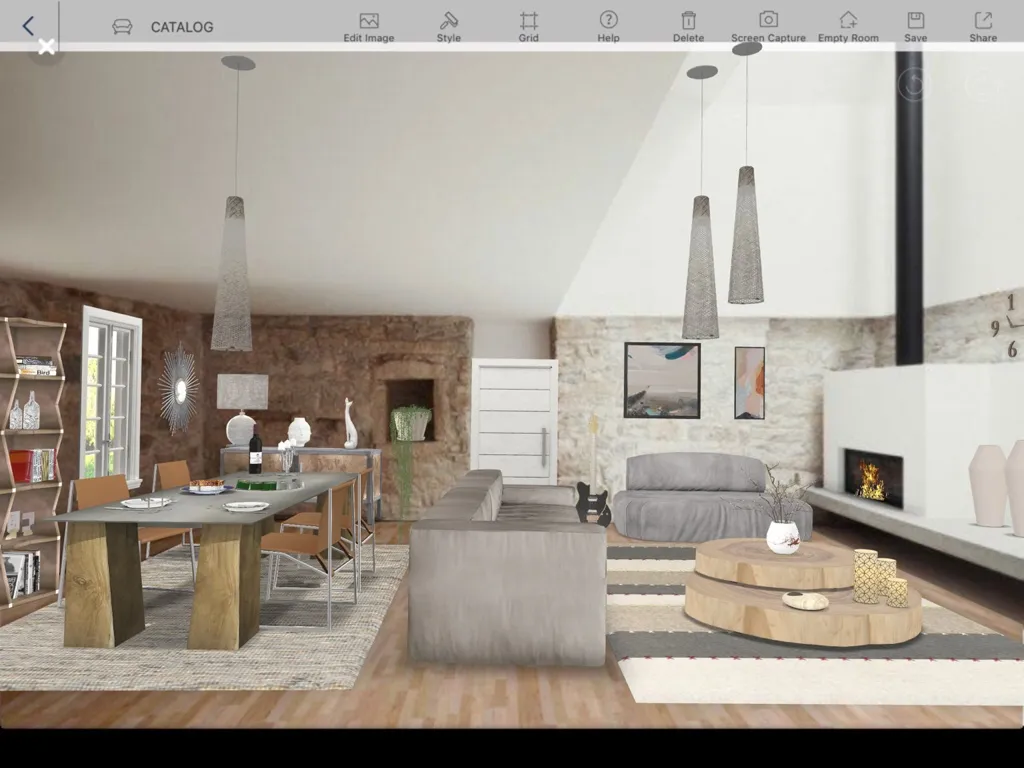Save the current design
1024x768 pixels.
pos(916,27)
